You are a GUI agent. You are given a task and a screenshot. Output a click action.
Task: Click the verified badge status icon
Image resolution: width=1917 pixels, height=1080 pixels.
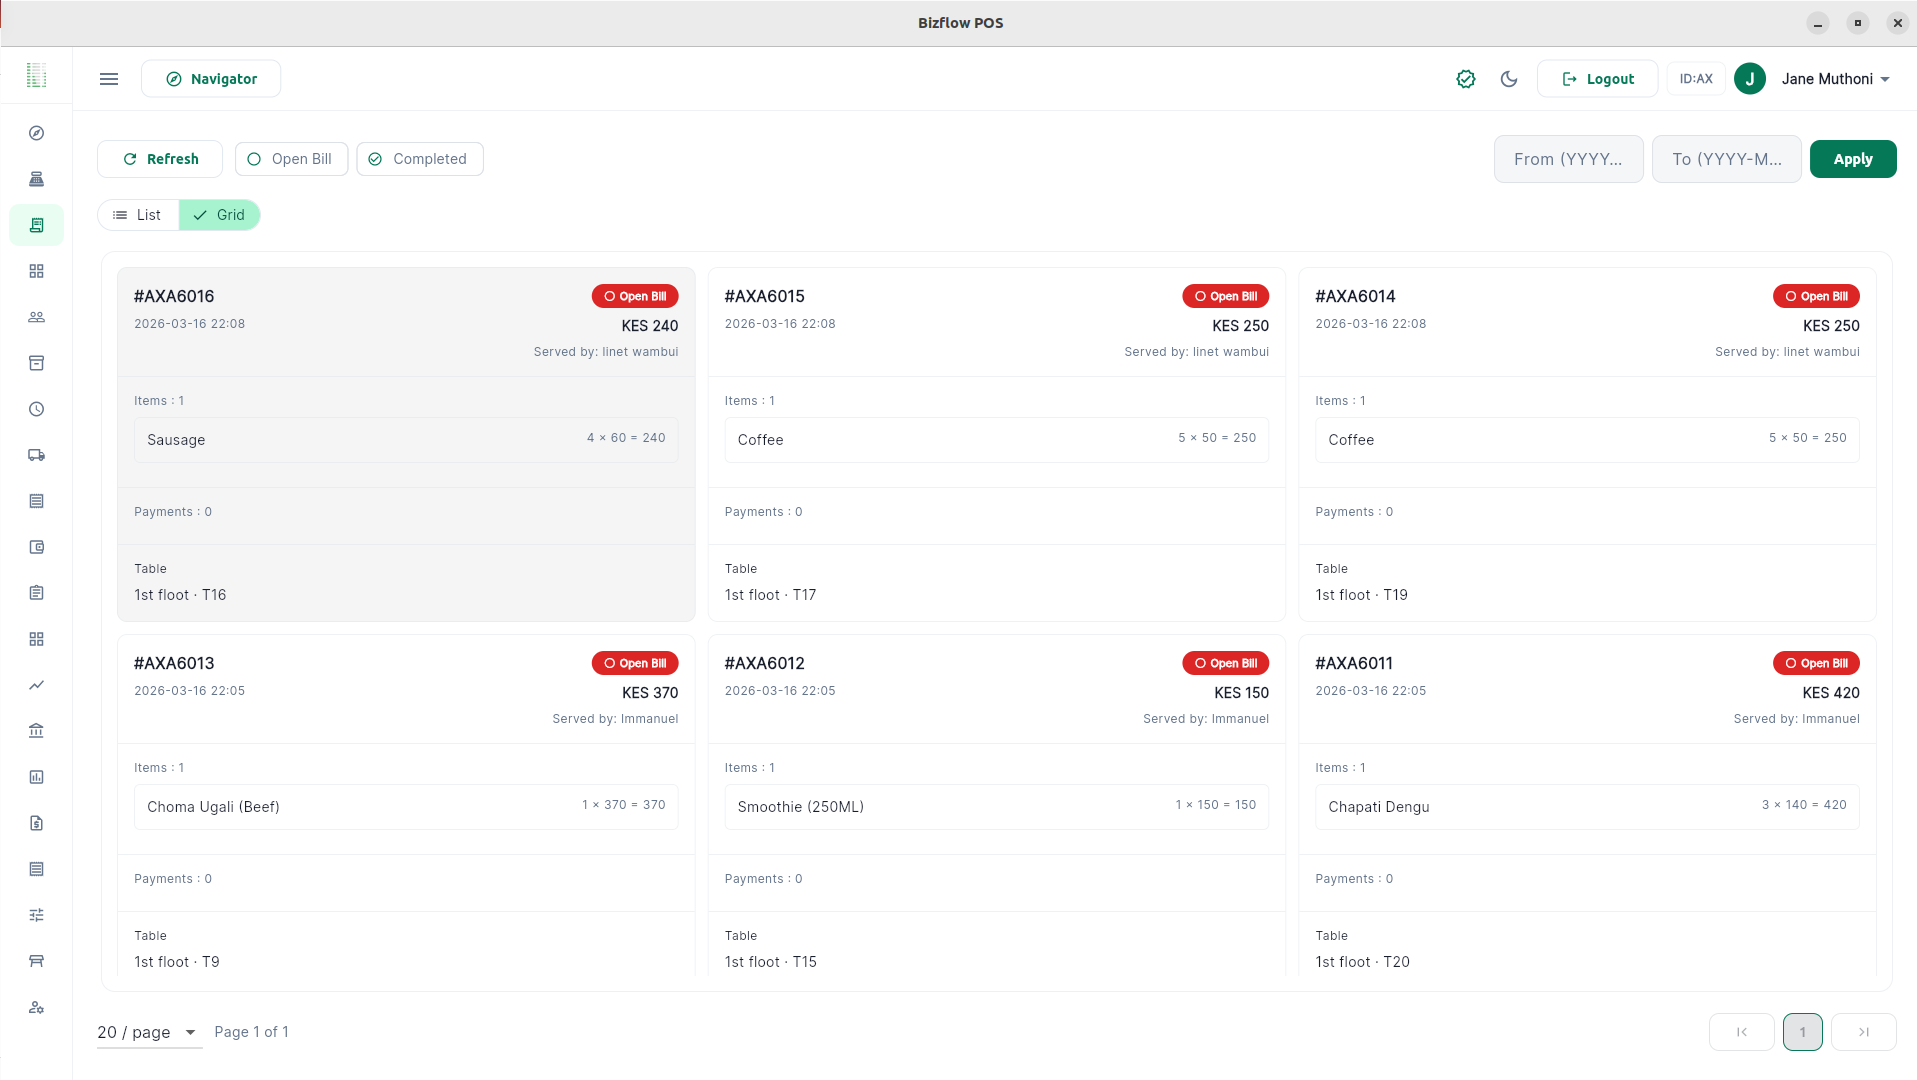pos(1465,79)
